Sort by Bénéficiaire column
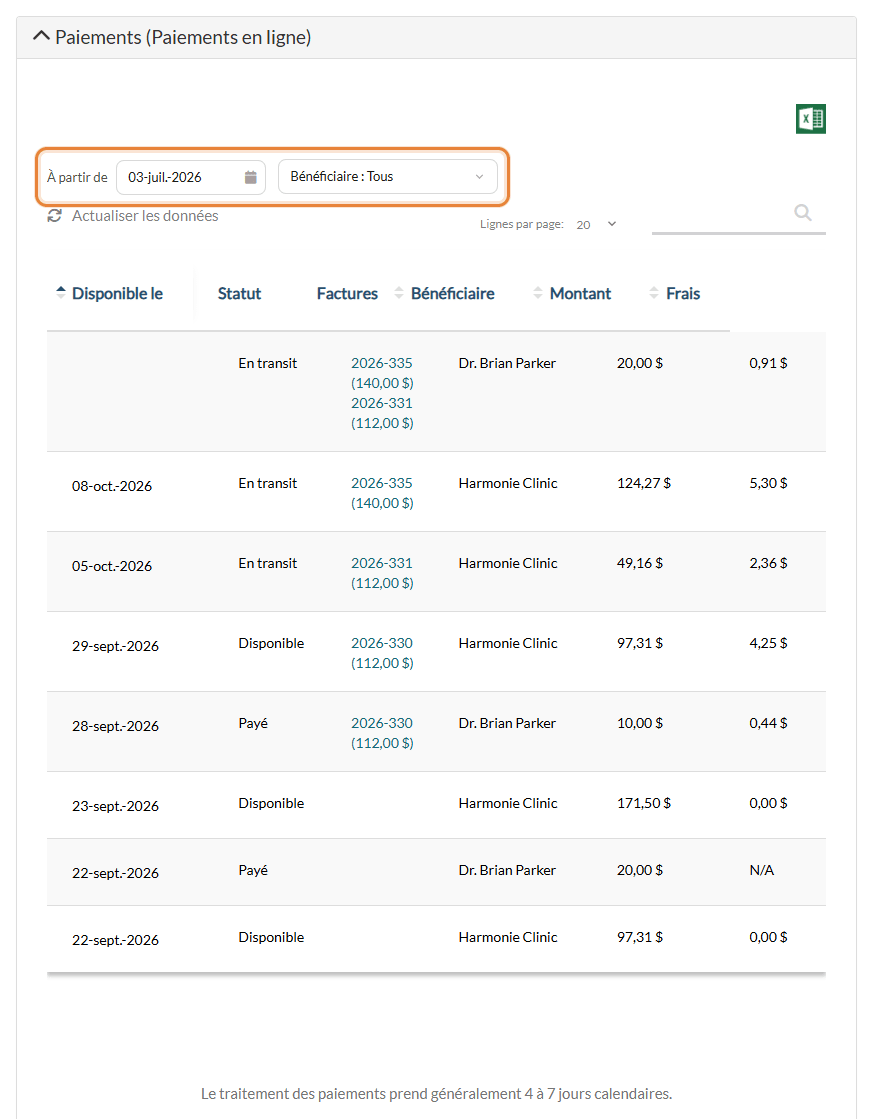The height and width of the screenshot is (1119, 872). click(x=445, y=293)
